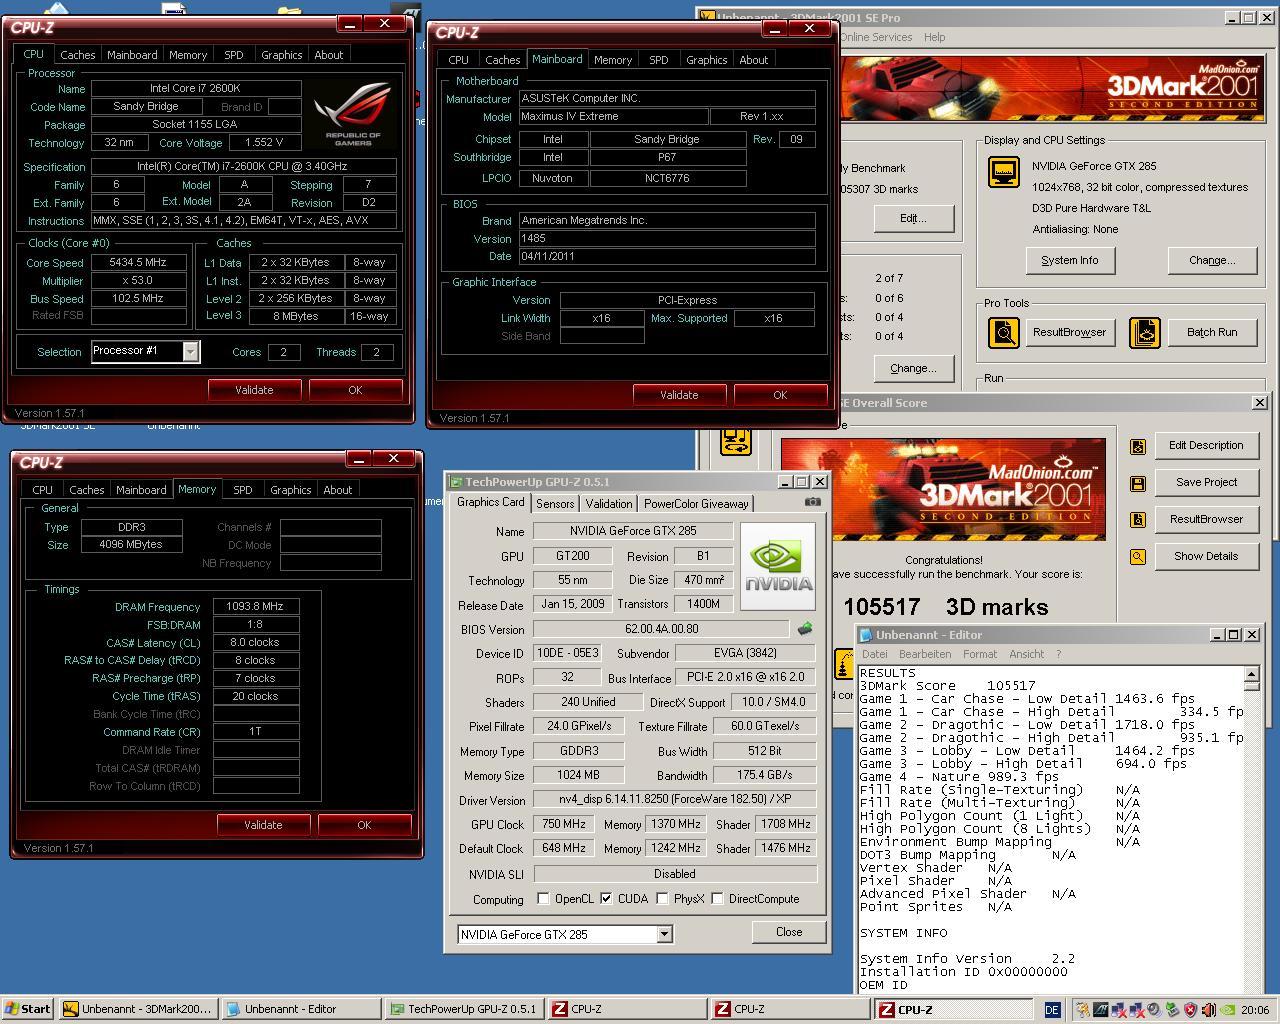Click the monitor icon in Display settings

point(1004,172)
